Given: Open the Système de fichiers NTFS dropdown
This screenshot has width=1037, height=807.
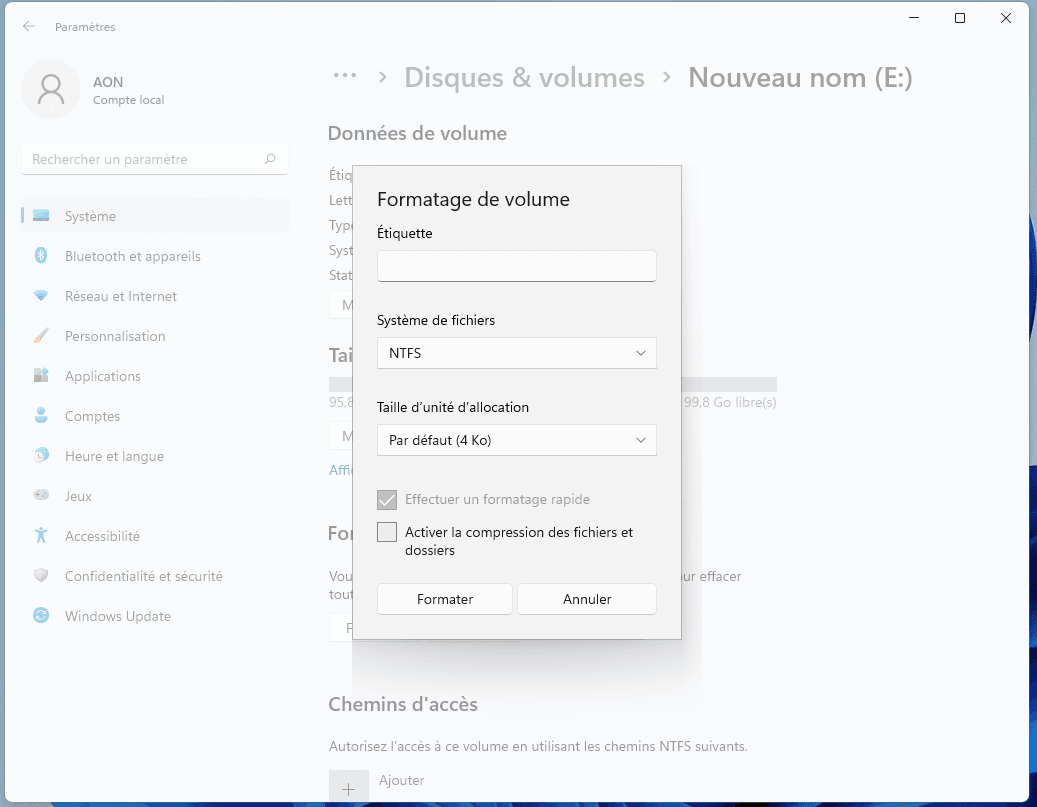Looking at the screenshot, I should (516, 353).
